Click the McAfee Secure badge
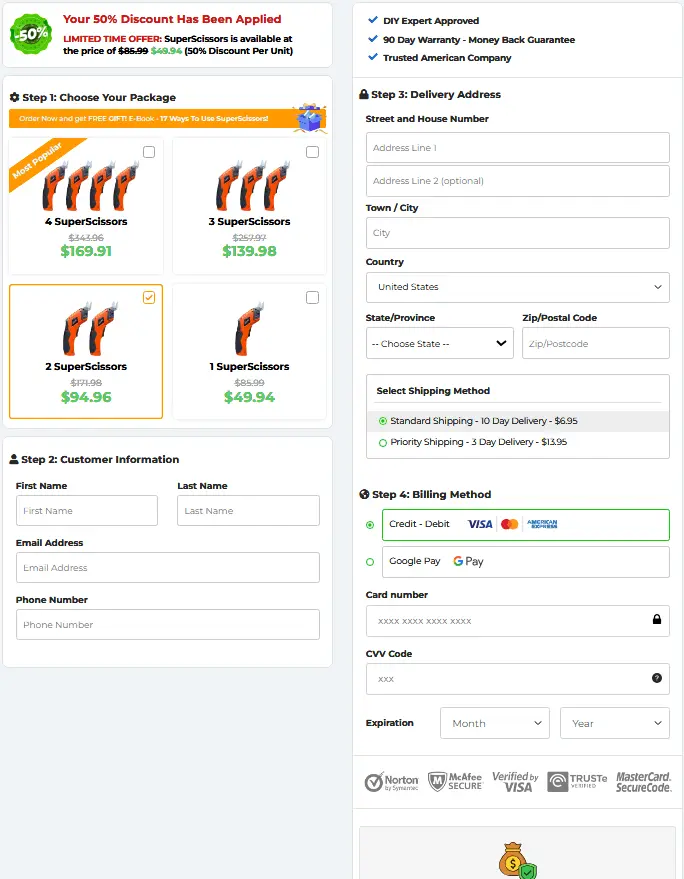 tap(455, 781)
